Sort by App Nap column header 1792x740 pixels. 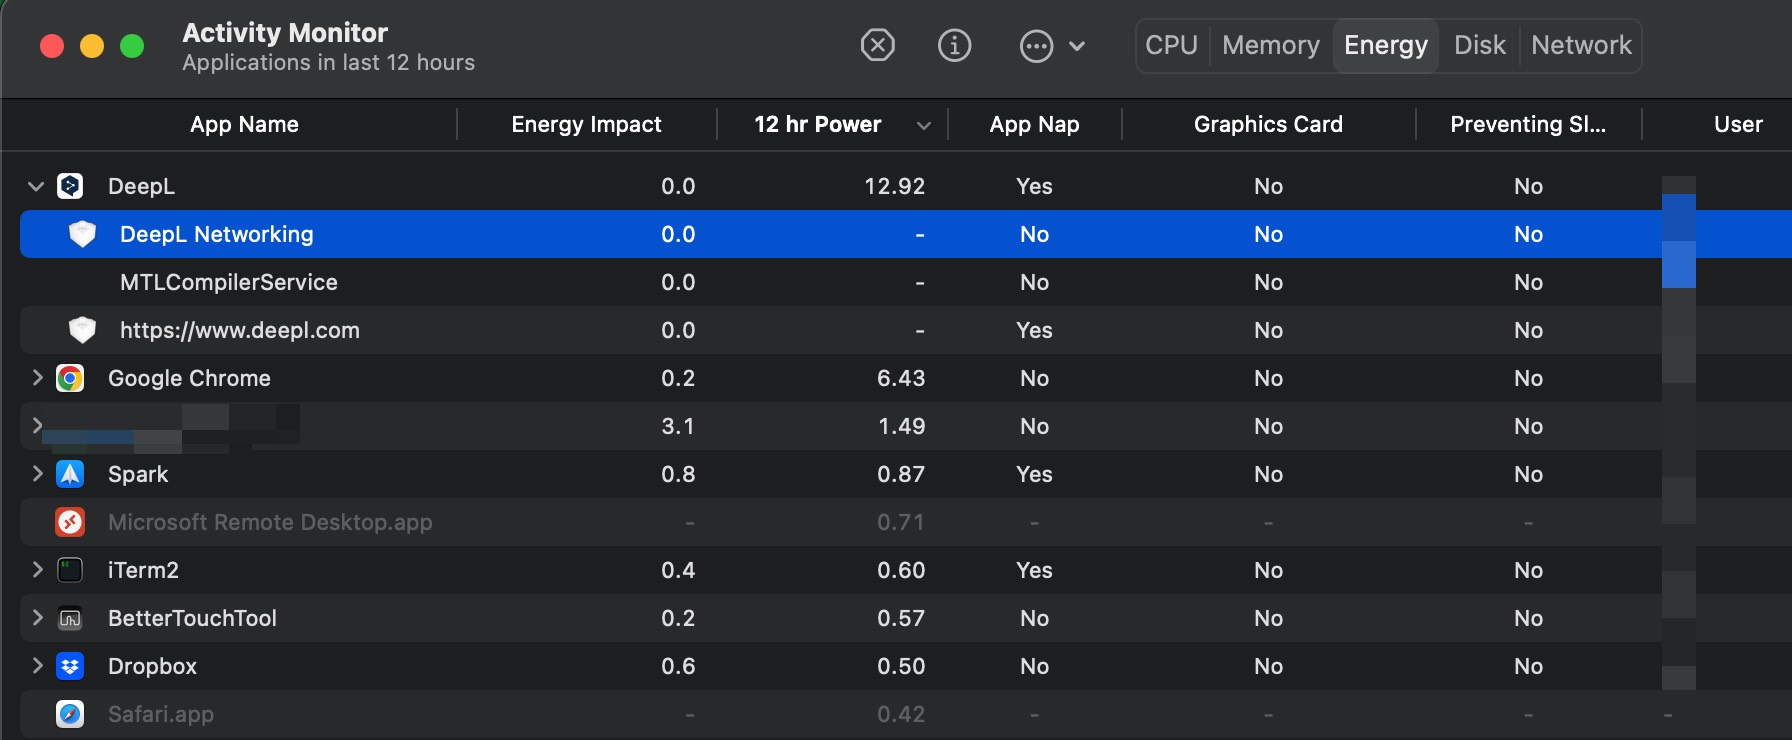coord(1034,124)
